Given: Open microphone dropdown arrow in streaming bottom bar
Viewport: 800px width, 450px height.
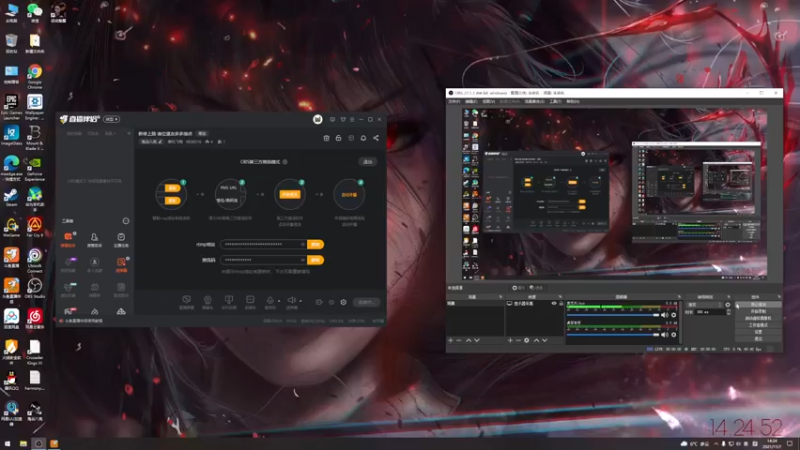Looking at the screenshot, I should 279,301.
